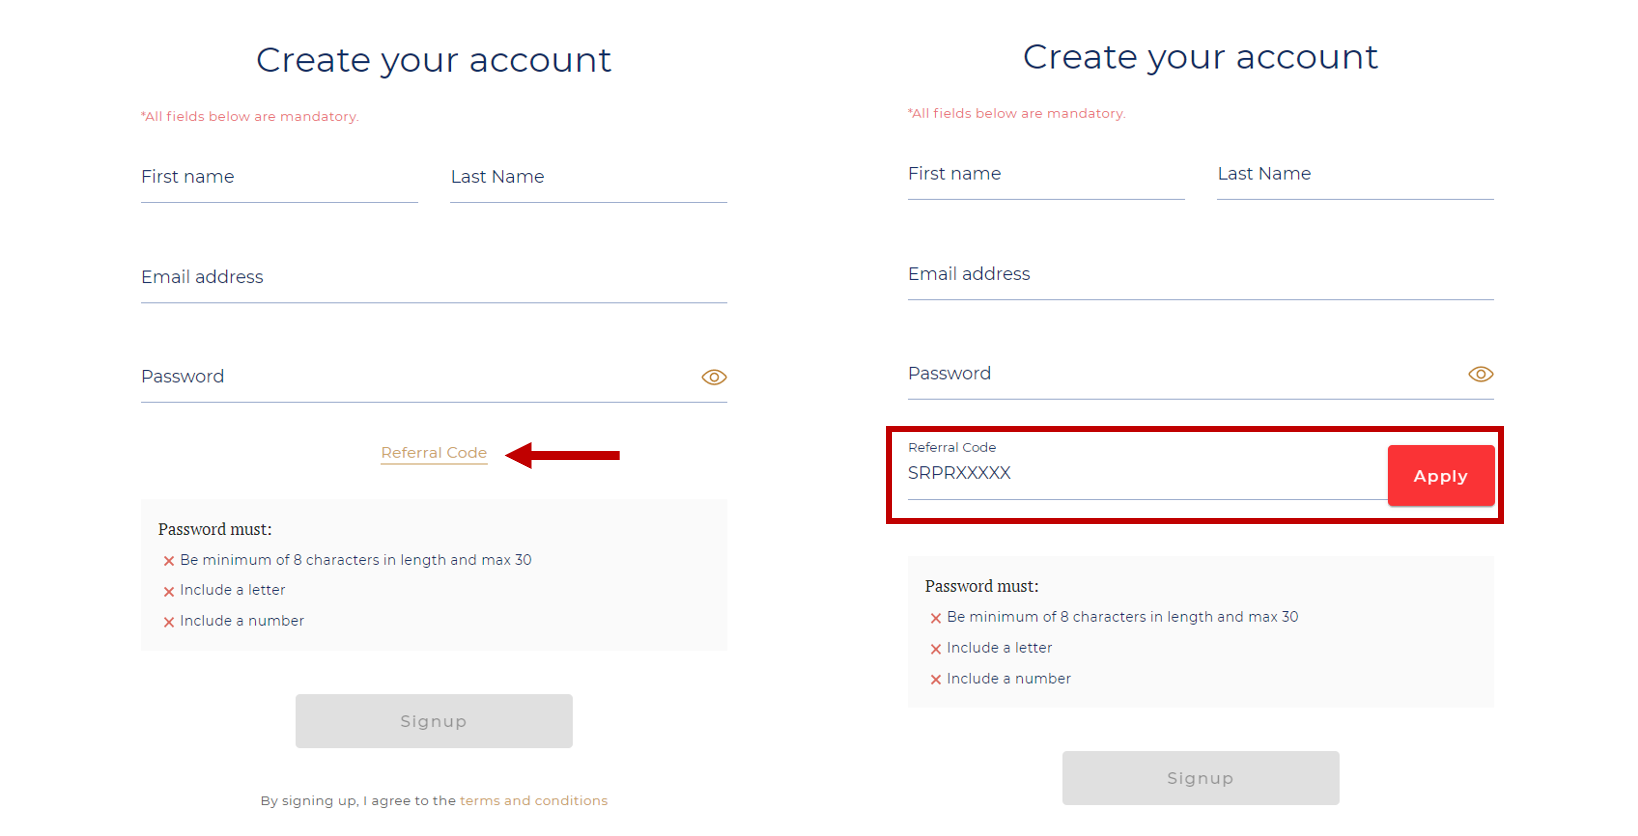Click the red arrow pointing to Referral Code
Viewport: 1638px width, 836px height.
click(x=563, y=455)
